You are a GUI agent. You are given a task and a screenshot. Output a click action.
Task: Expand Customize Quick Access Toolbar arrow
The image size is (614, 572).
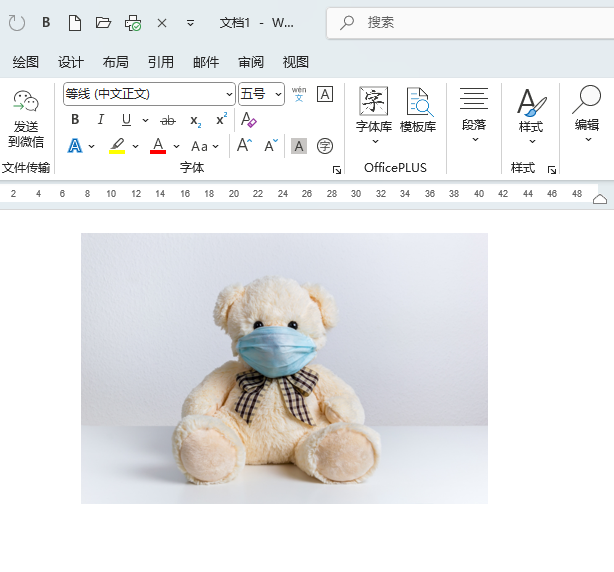[190, 23]
